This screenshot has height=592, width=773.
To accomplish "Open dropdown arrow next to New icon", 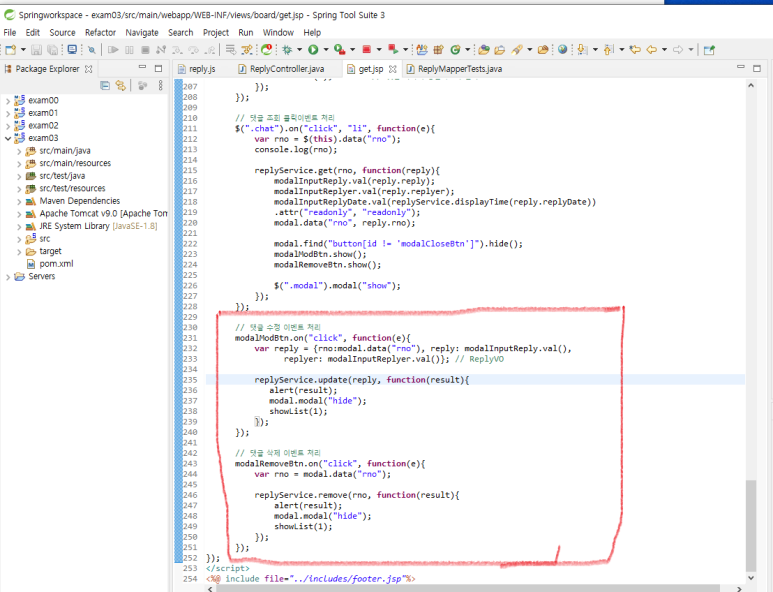I will (23, 49).
